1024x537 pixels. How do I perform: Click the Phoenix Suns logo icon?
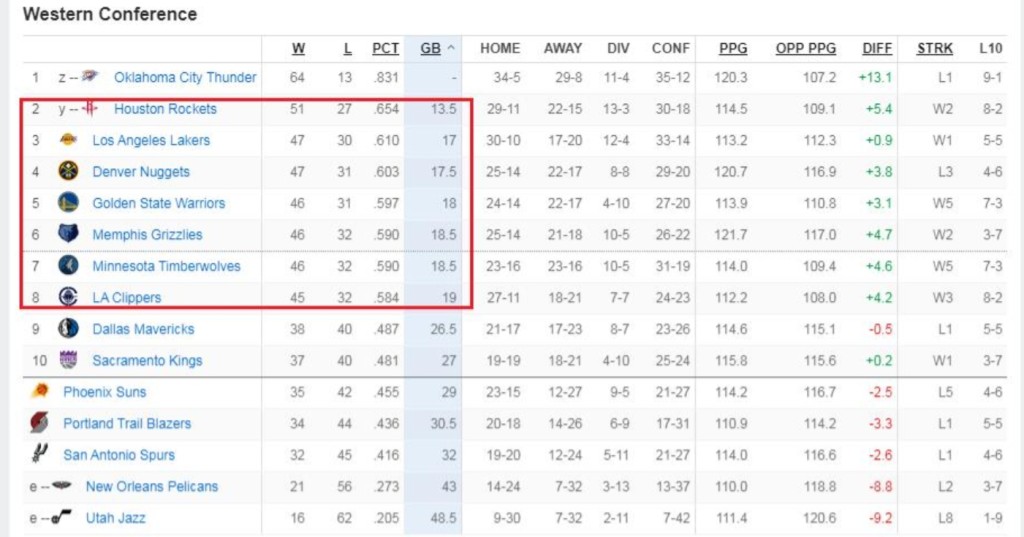point(39,391)
